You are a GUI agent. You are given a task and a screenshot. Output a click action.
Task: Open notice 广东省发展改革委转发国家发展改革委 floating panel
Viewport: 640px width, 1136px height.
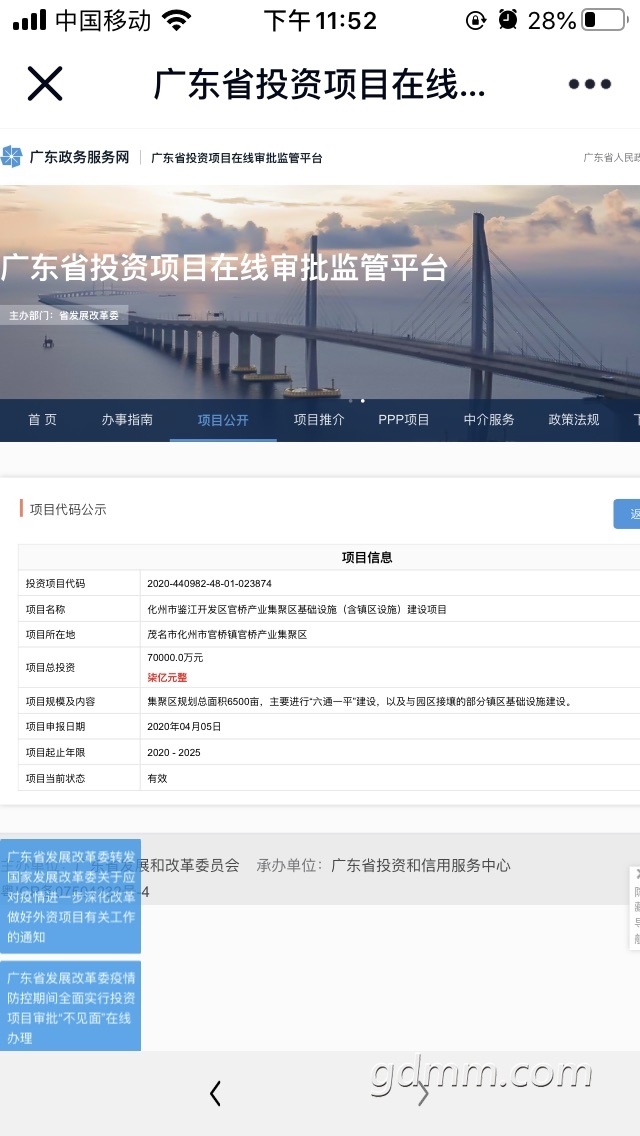click(70, 896)
